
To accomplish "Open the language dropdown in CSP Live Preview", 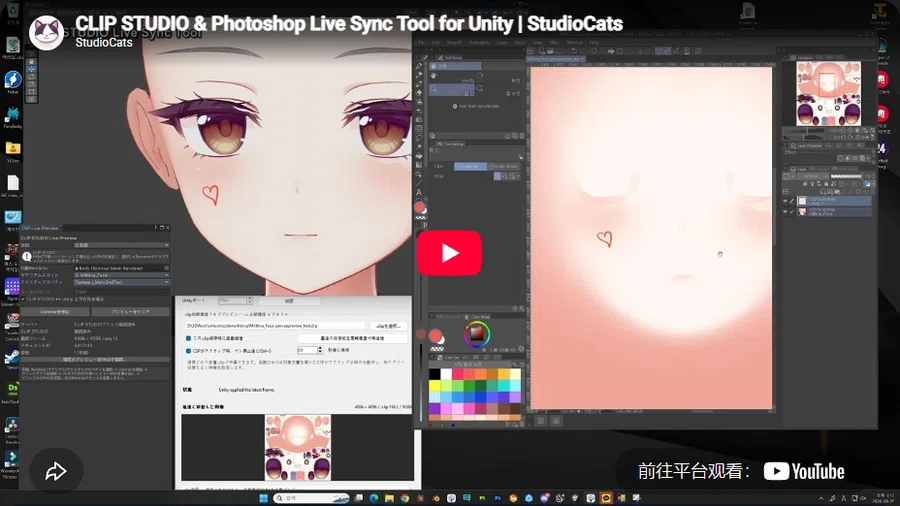I will click(x=121, y=245).
